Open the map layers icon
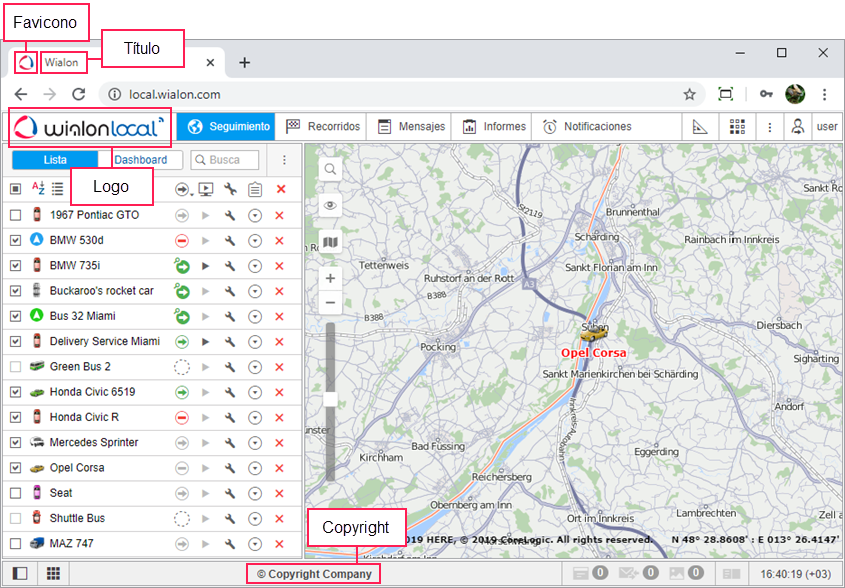This screenshot has width=845, height=588. coord(330,242)
